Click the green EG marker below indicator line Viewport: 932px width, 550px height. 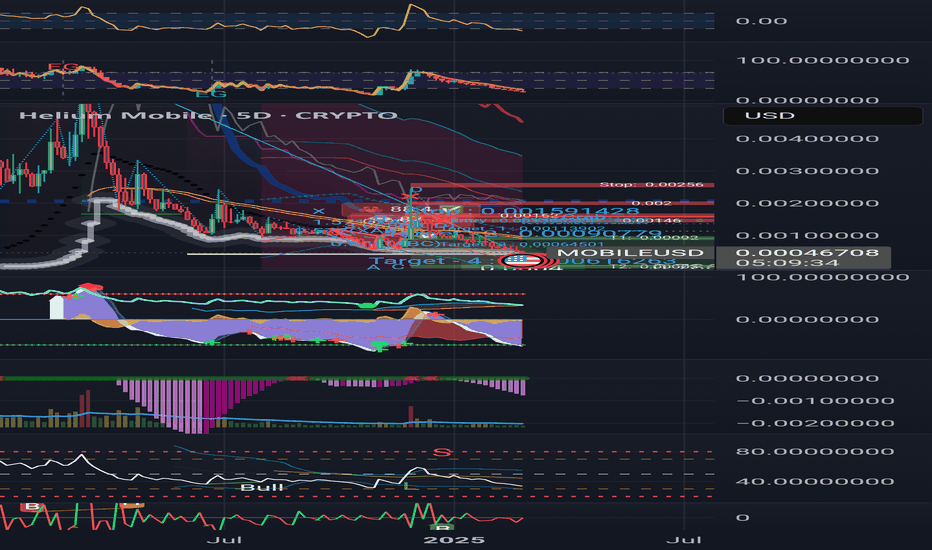[x=211, y=94]
